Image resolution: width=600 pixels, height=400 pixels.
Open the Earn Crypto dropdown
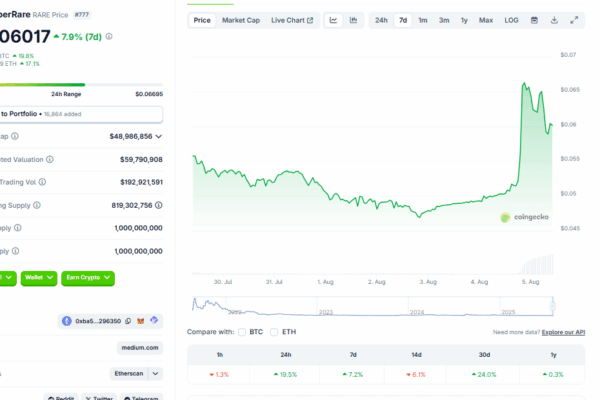pyautogui.click(x=88, y=278)
